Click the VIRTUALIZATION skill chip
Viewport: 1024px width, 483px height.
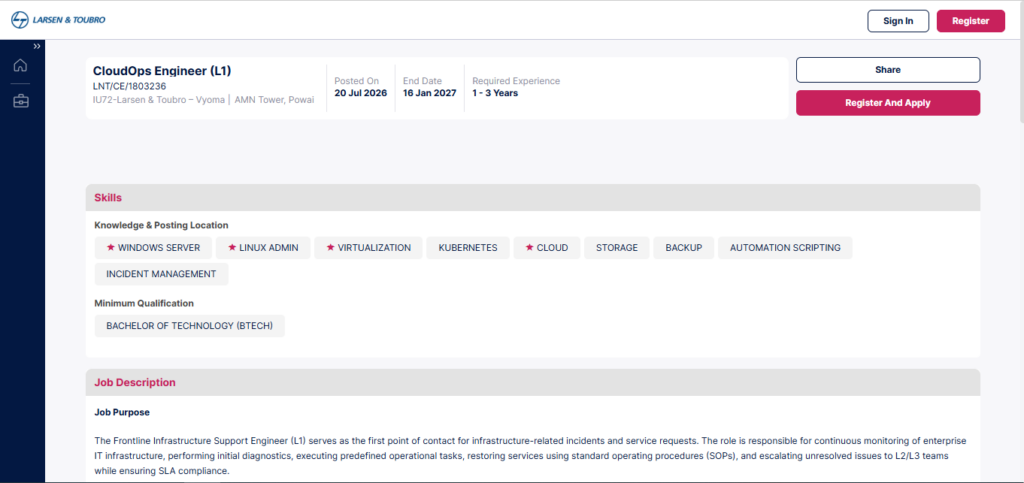click(x=368, y=248)
